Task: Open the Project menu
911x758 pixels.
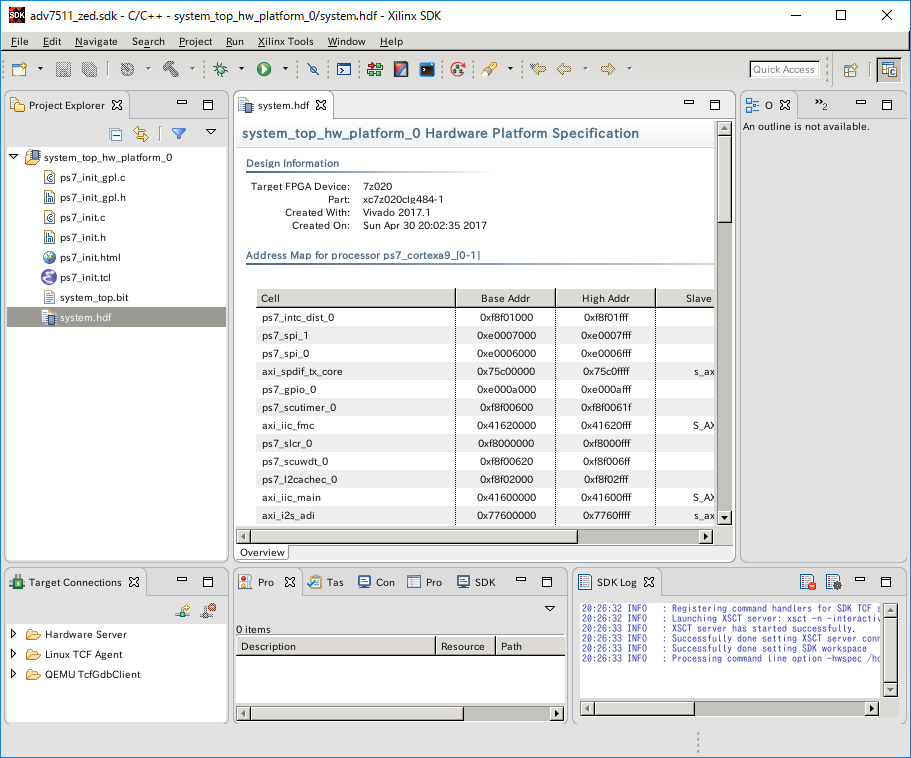Action: coord(195,42)
